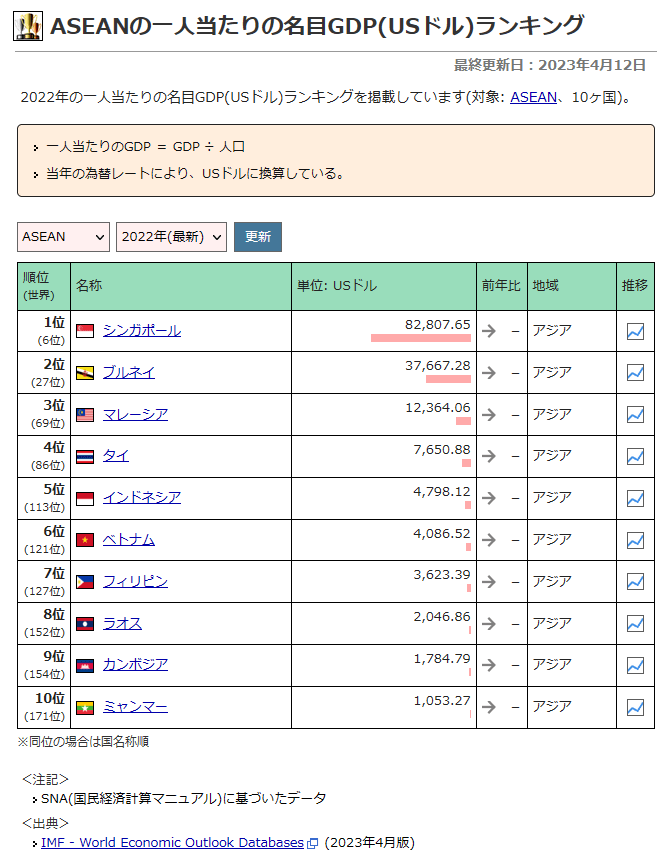Click the 単位: USドル column header
The width and height of the screenshot is (669, 856).
tap(337, 286)
